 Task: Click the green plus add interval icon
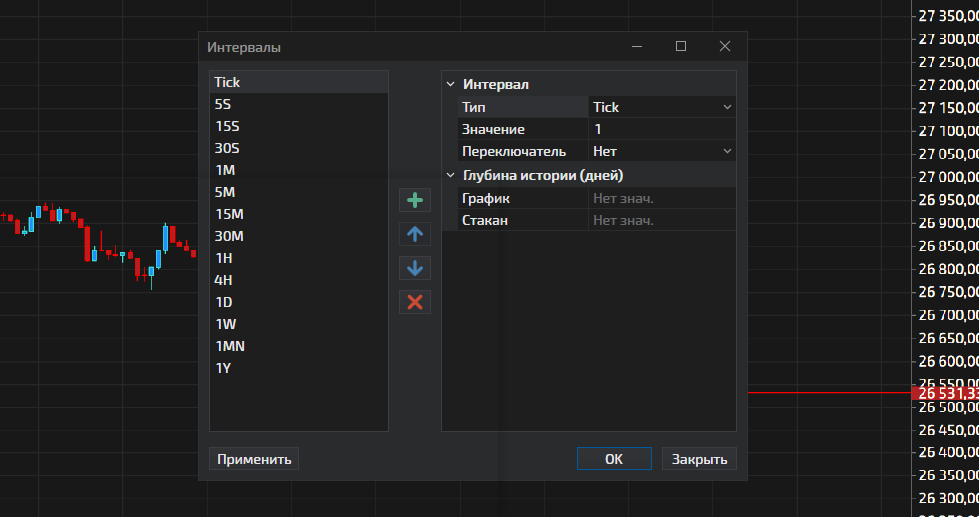click(415, 201)
